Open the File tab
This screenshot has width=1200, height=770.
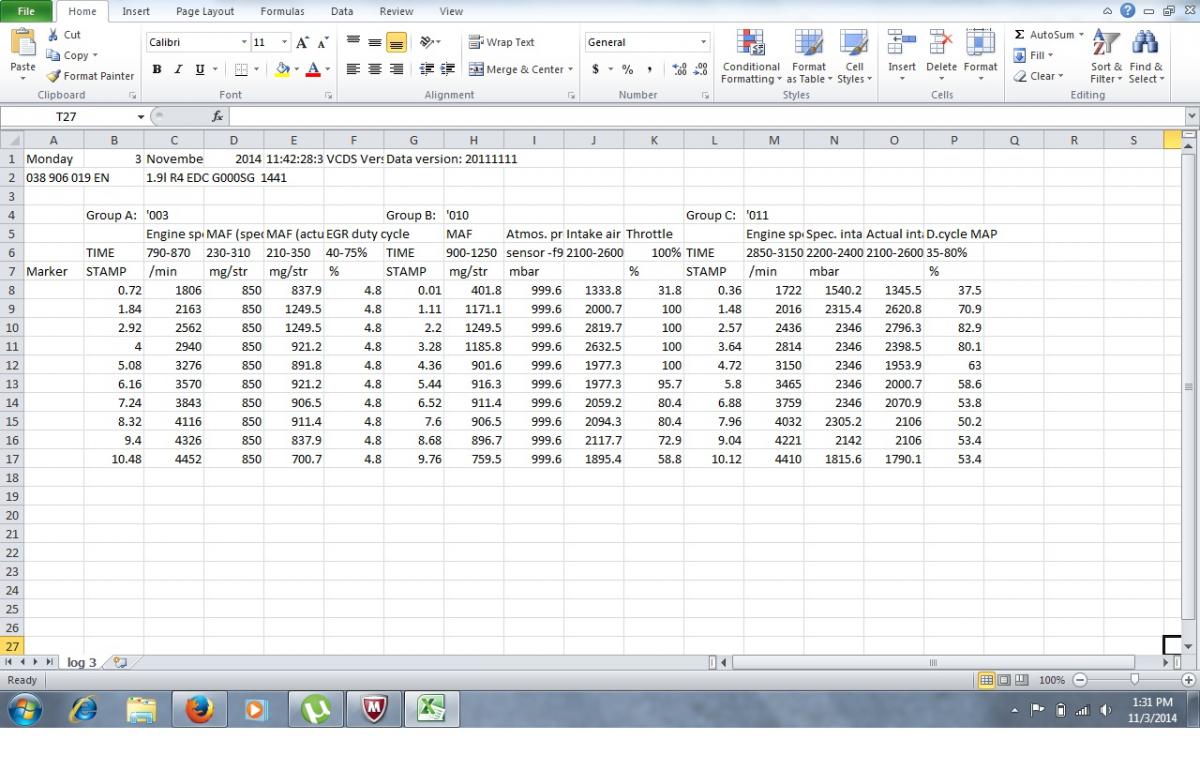tap(26, 12)
